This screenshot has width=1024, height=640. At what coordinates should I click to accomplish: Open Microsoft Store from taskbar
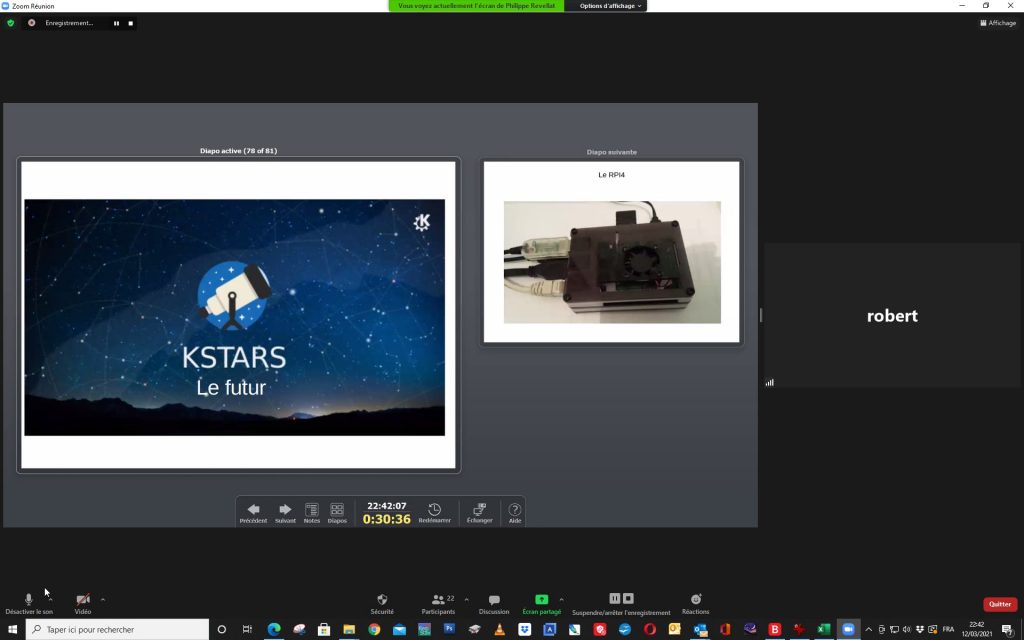coord(324,630)
